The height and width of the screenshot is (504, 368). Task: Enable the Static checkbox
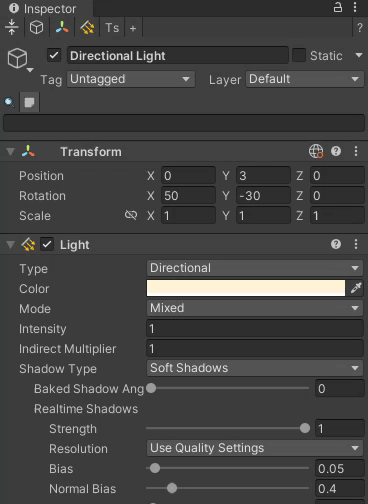coord(299,55)
